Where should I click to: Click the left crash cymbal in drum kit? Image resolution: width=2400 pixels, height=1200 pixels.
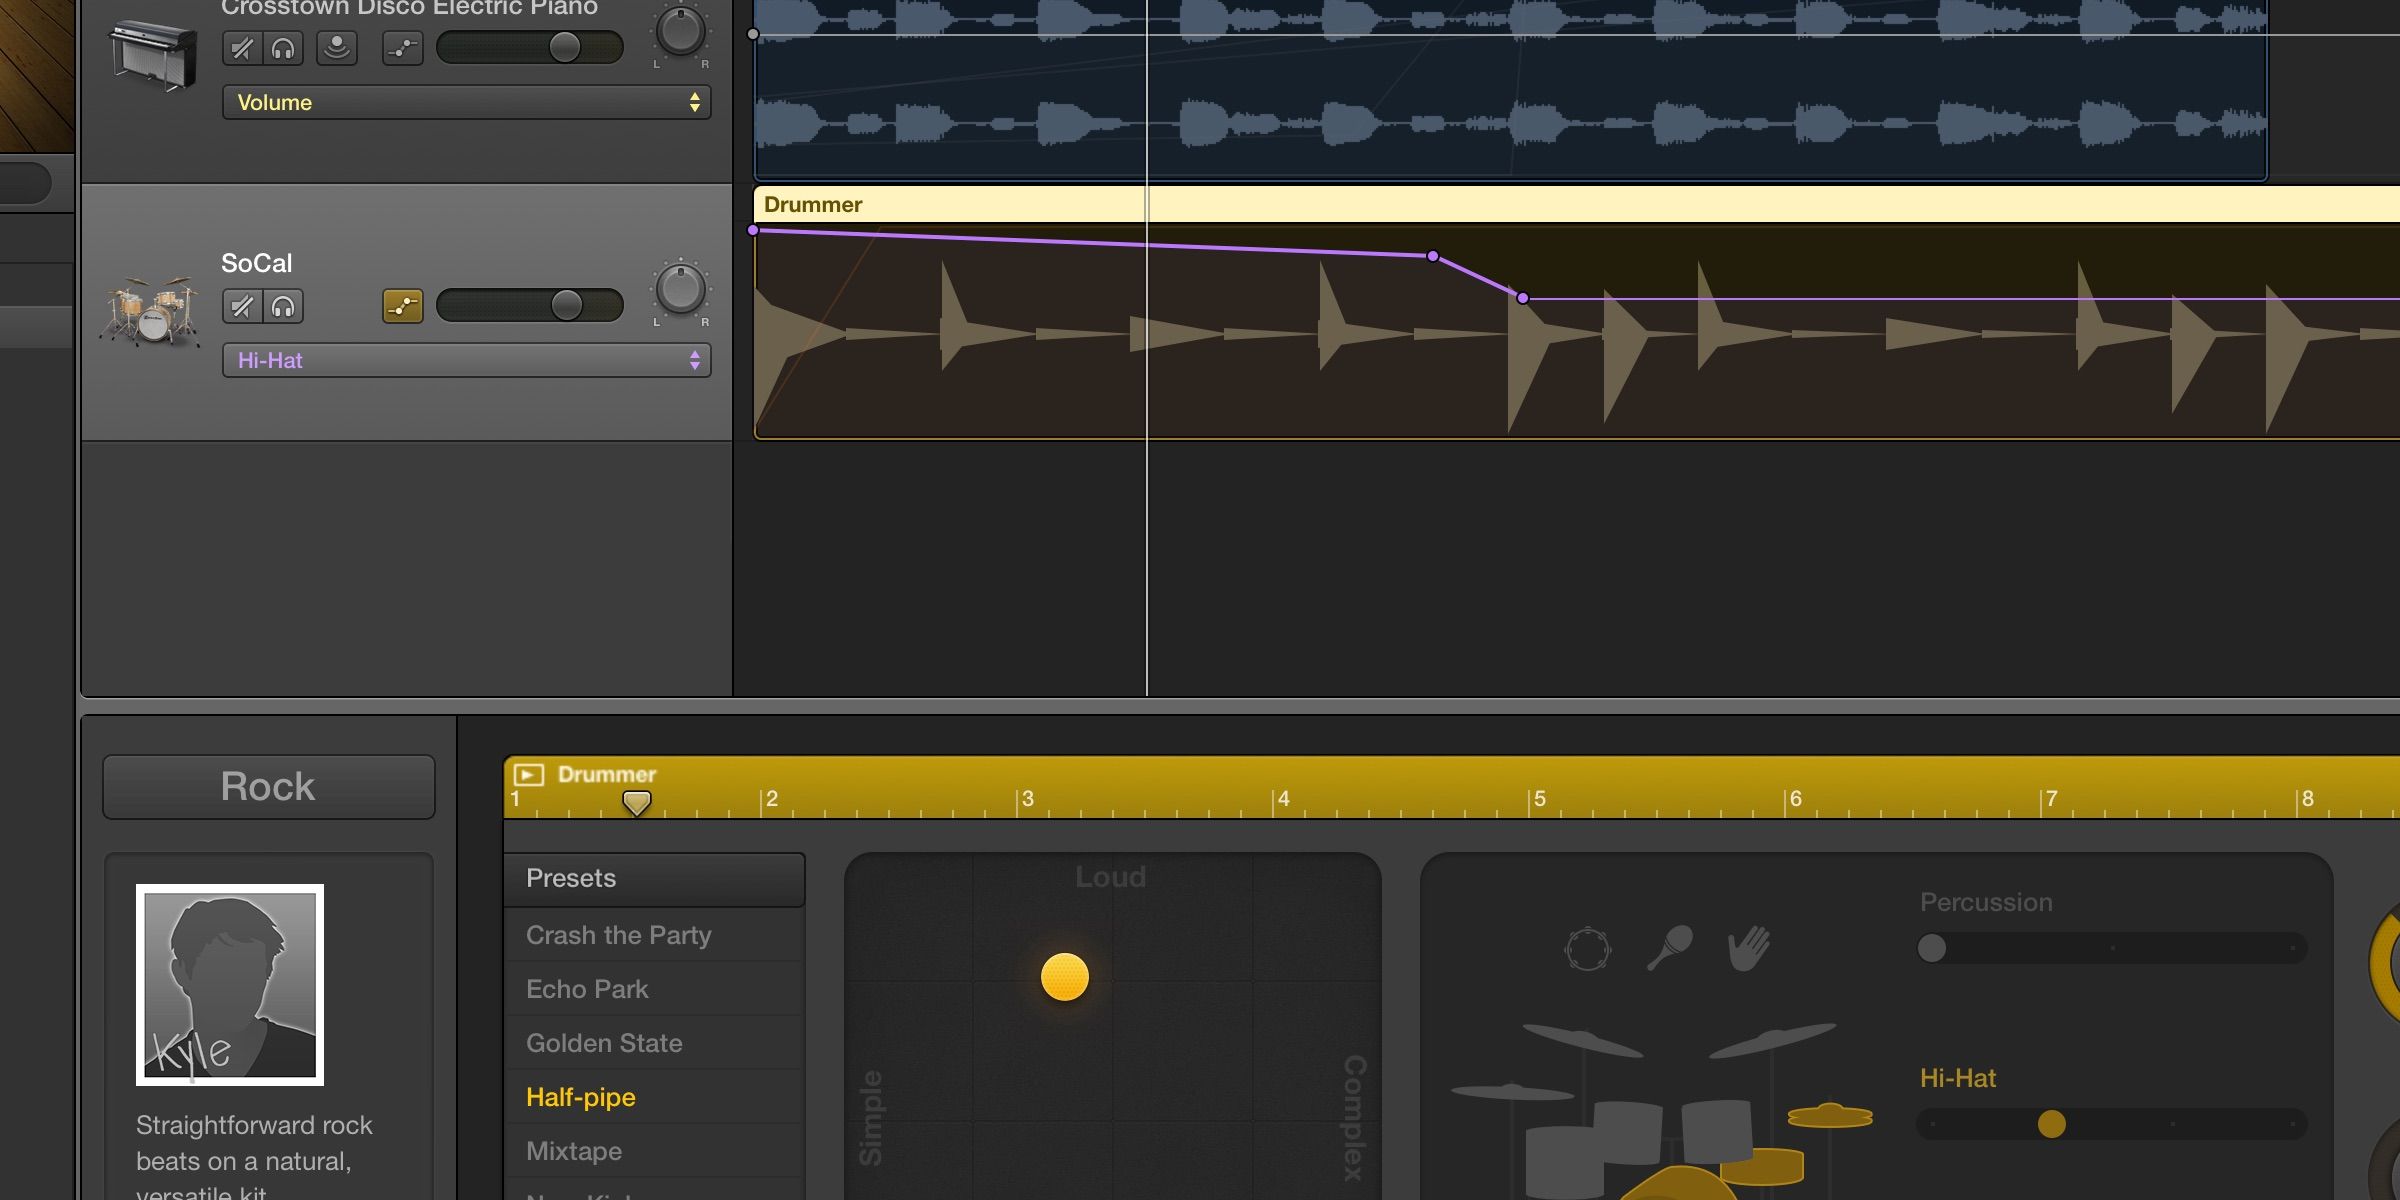(x=1581, y=1040)
